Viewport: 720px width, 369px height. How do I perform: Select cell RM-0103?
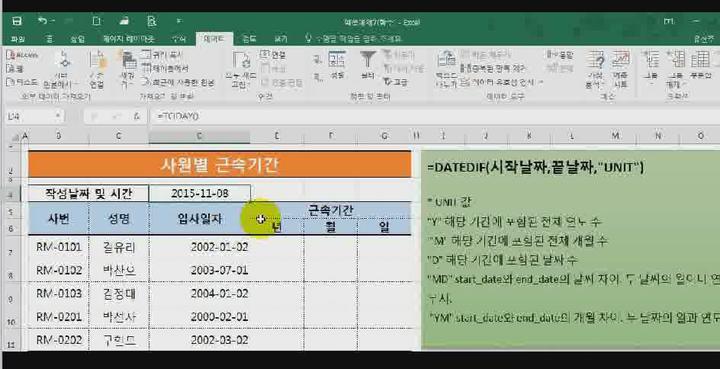(x=58, y=293)
